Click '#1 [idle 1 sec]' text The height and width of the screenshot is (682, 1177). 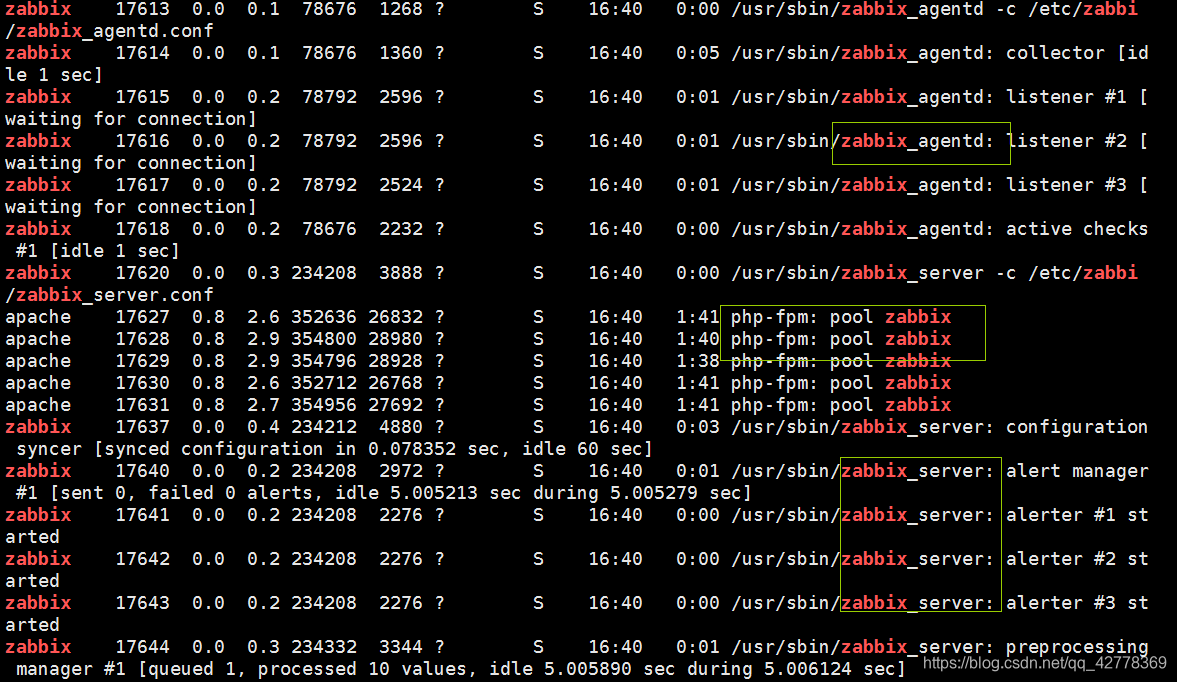pyautogui.click(x=98, y=251)
